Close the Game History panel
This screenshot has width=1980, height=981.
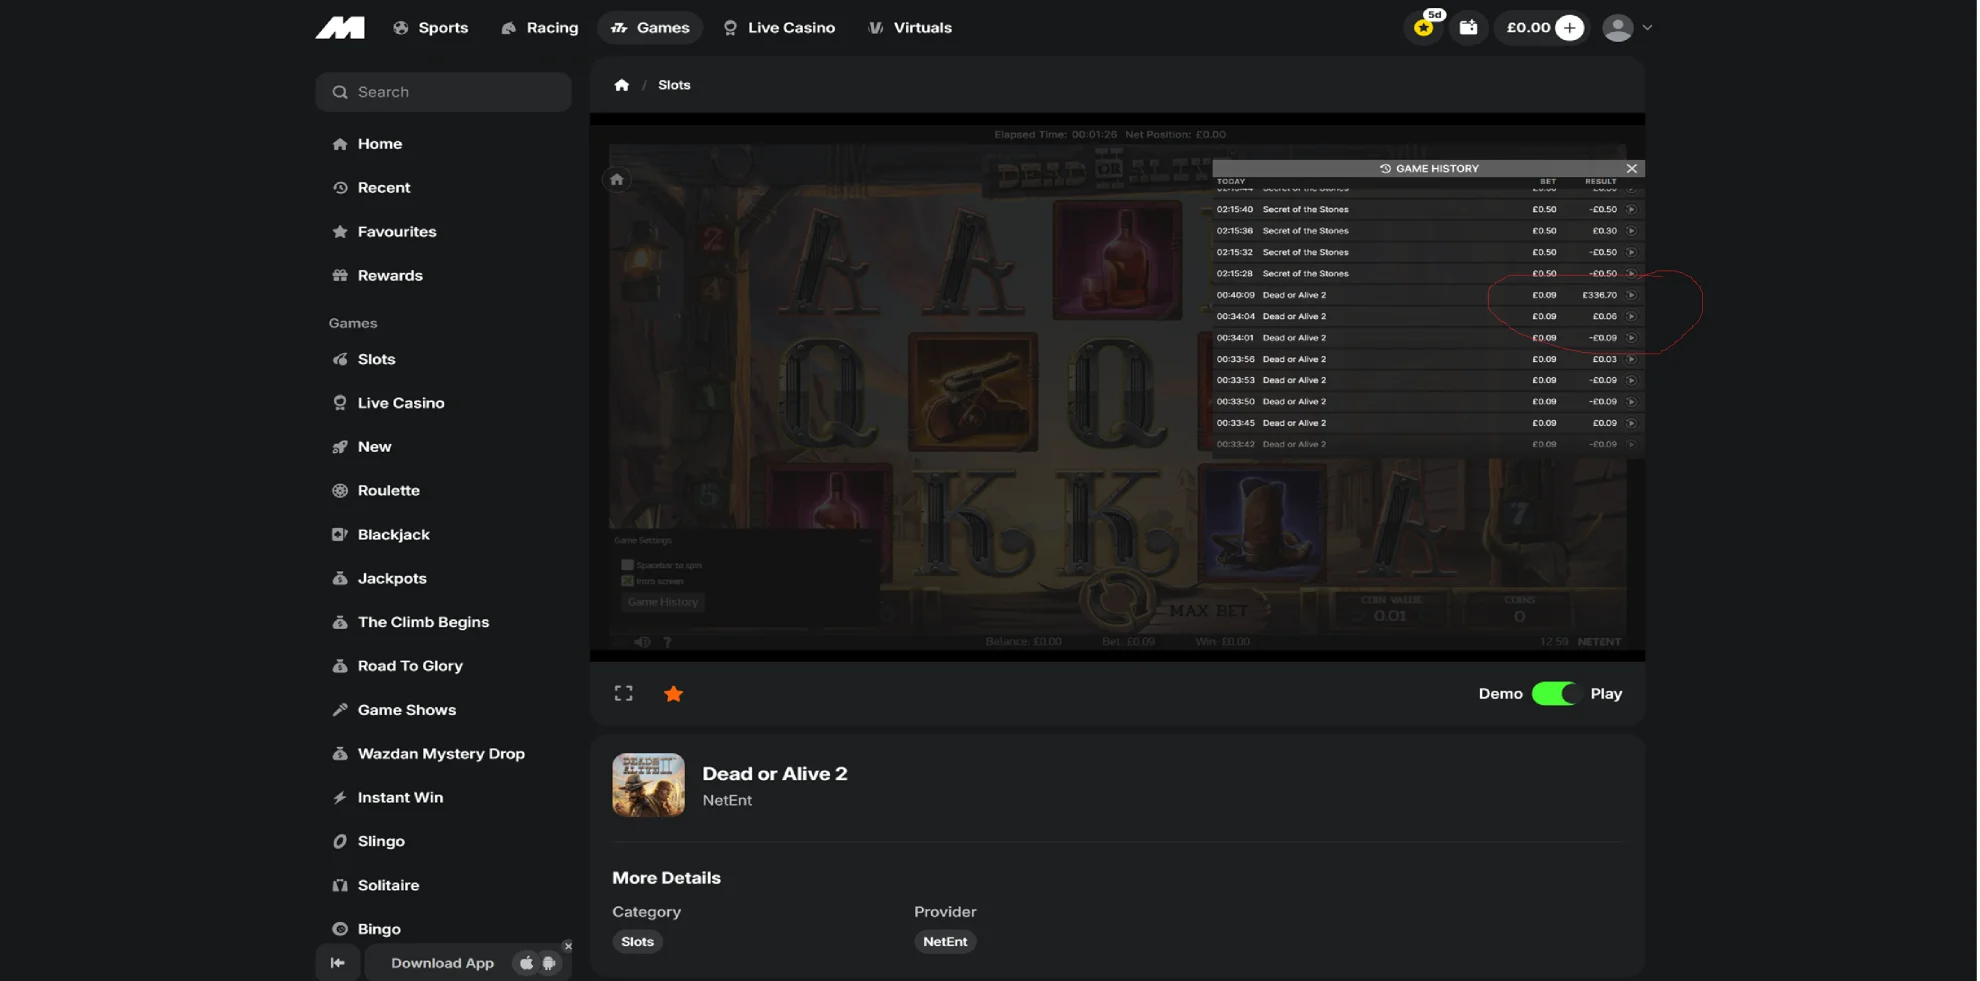(x=1632, y=169)
